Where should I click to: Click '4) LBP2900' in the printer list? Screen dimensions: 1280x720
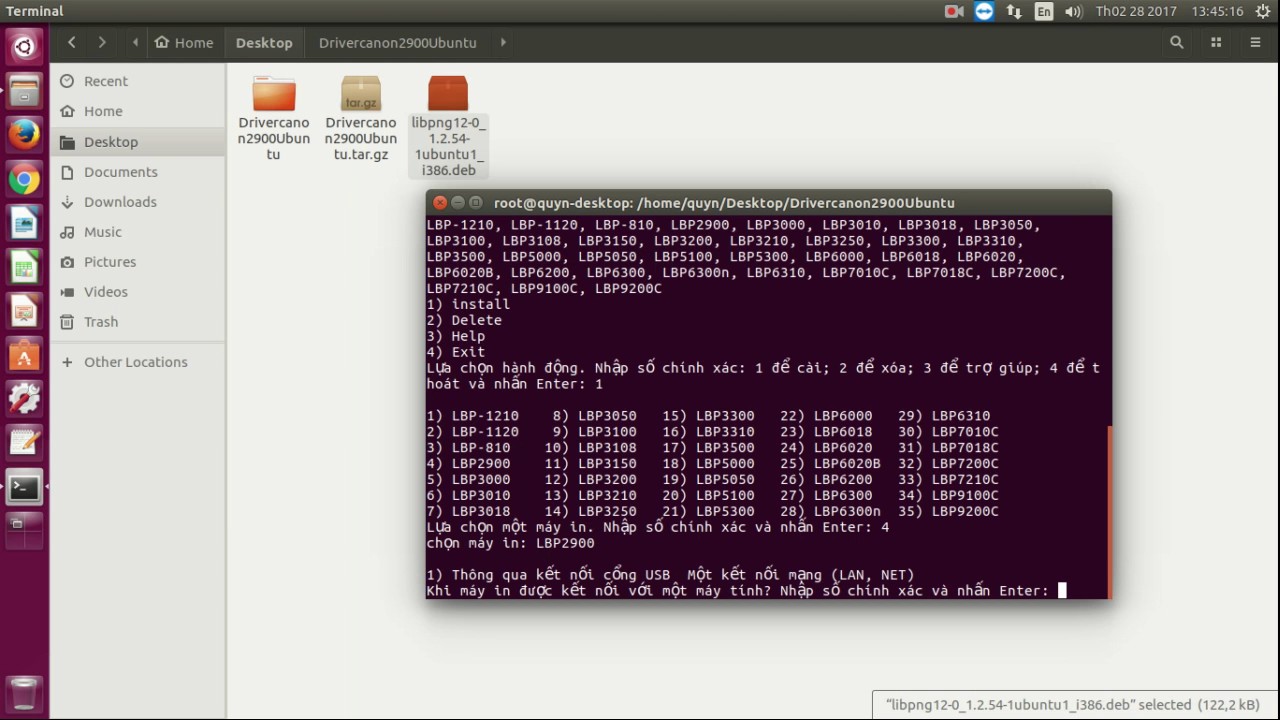coord(468,463)
